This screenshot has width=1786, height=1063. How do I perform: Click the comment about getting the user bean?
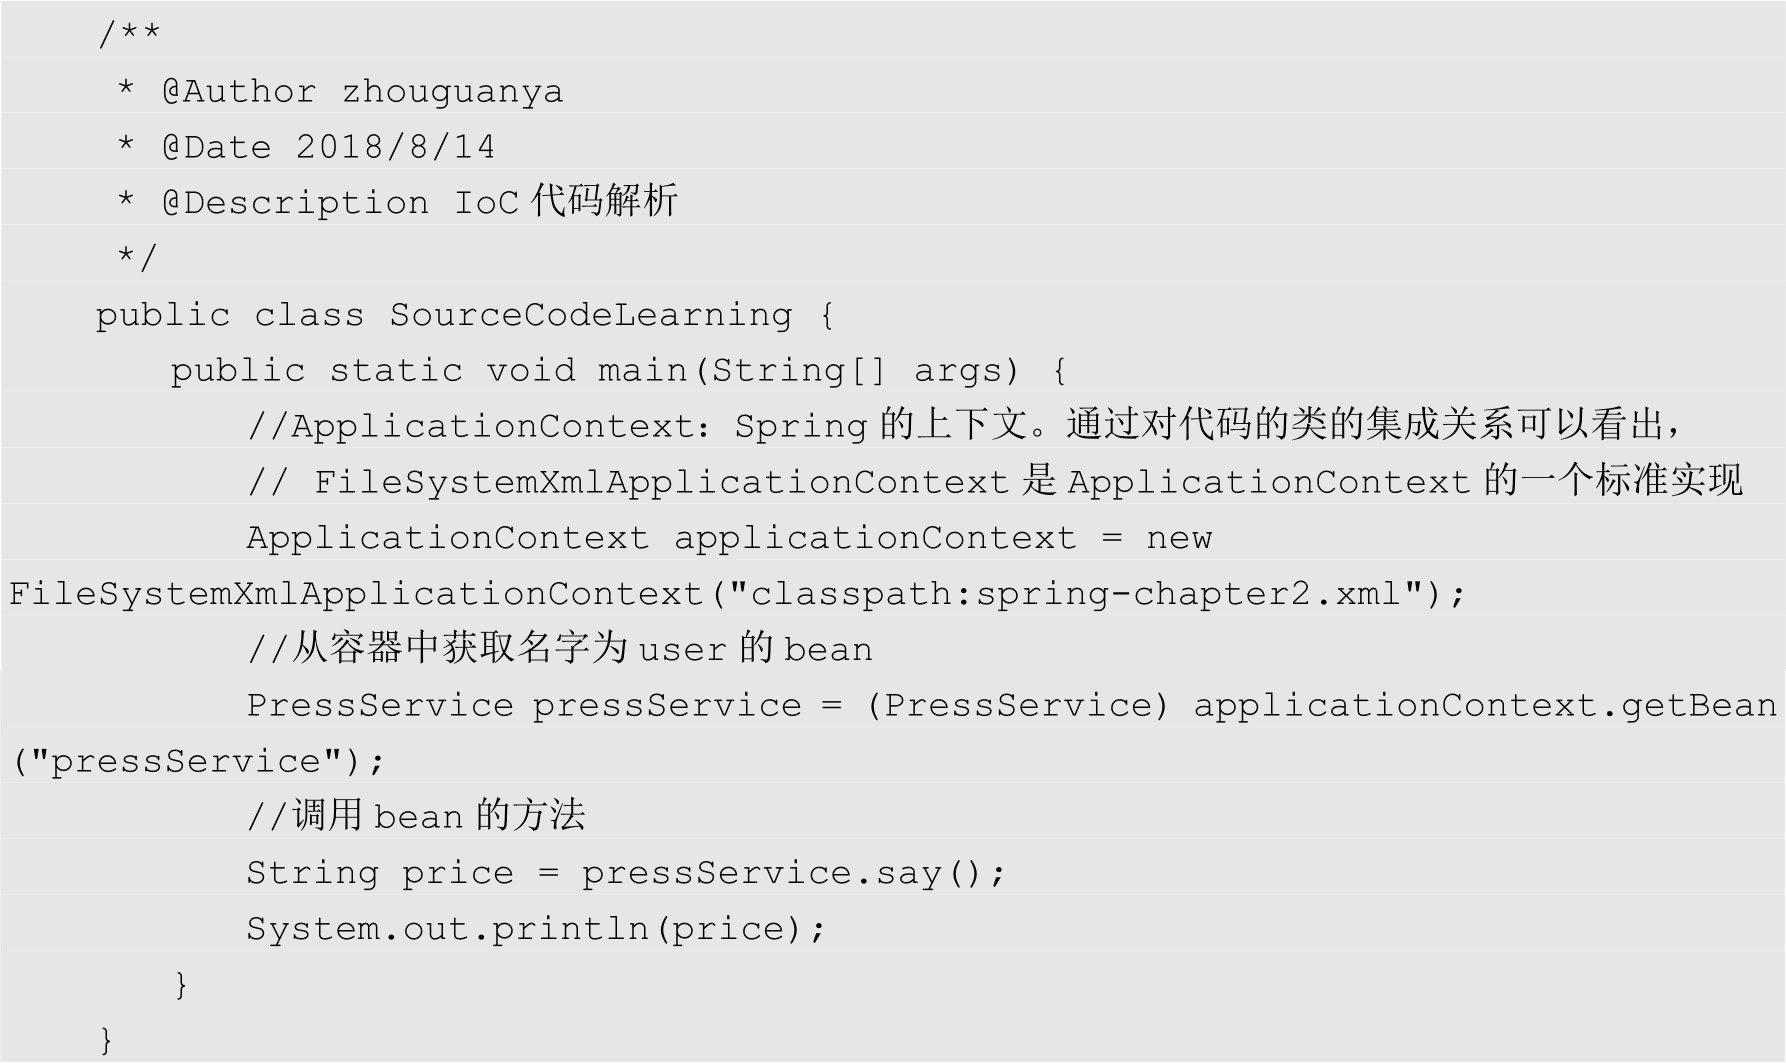tap(560, 650)
